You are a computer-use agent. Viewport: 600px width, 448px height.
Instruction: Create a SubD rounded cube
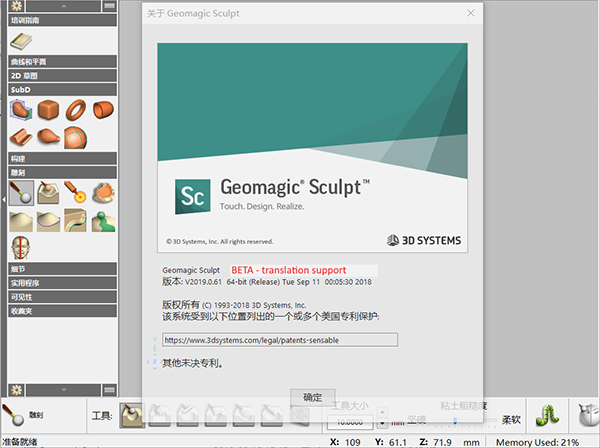[x=48, y=110]
